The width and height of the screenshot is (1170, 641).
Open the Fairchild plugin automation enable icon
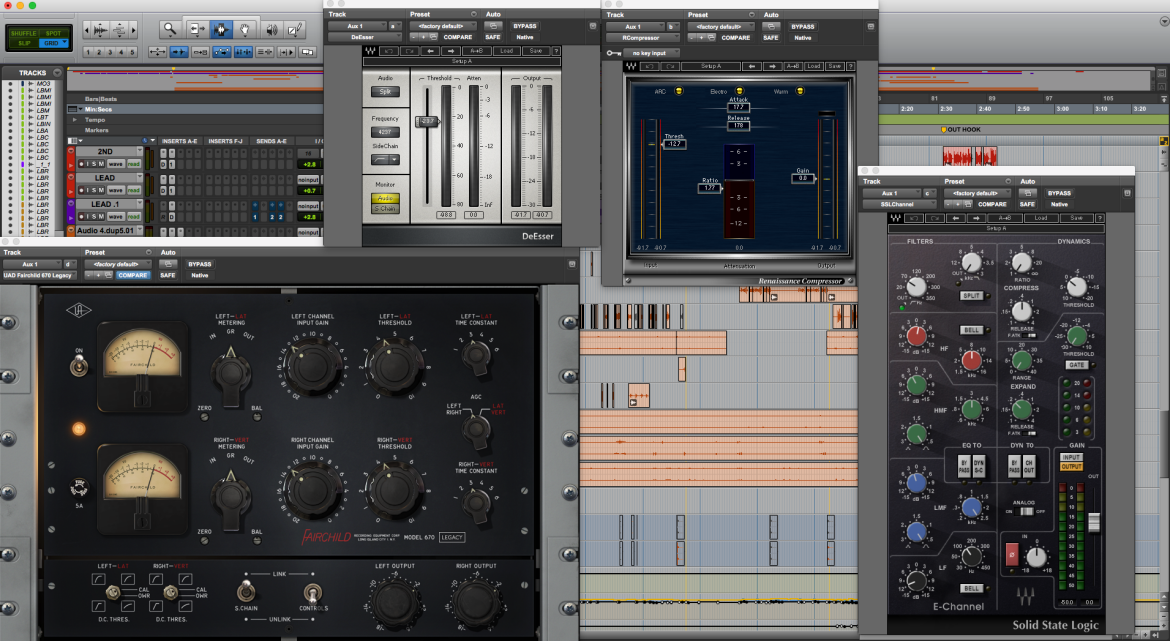coord(169,264)
